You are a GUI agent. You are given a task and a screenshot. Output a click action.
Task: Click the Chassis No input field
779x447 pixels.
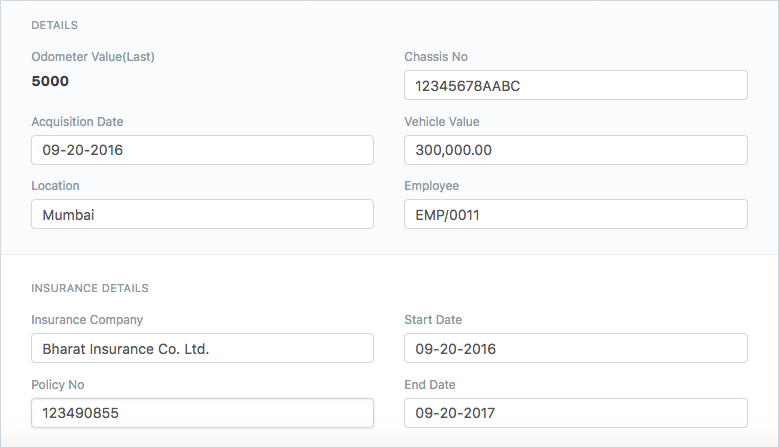tap(575, 86)
